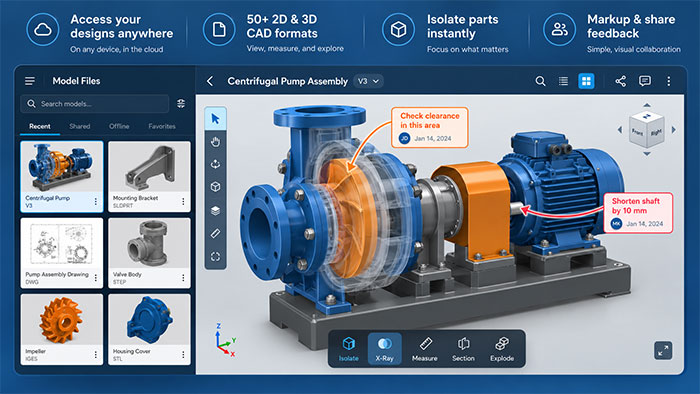Viewport: 700px width, 394px height.
Task: Rotate view up with cube arrow
Action: tap(646, 105)
